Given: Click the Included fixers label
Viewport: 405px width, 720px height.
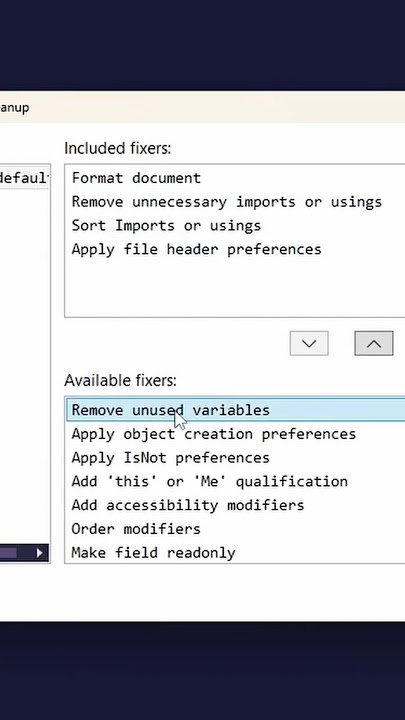Looking at the screenshot, I should click(x=118, y=148).
